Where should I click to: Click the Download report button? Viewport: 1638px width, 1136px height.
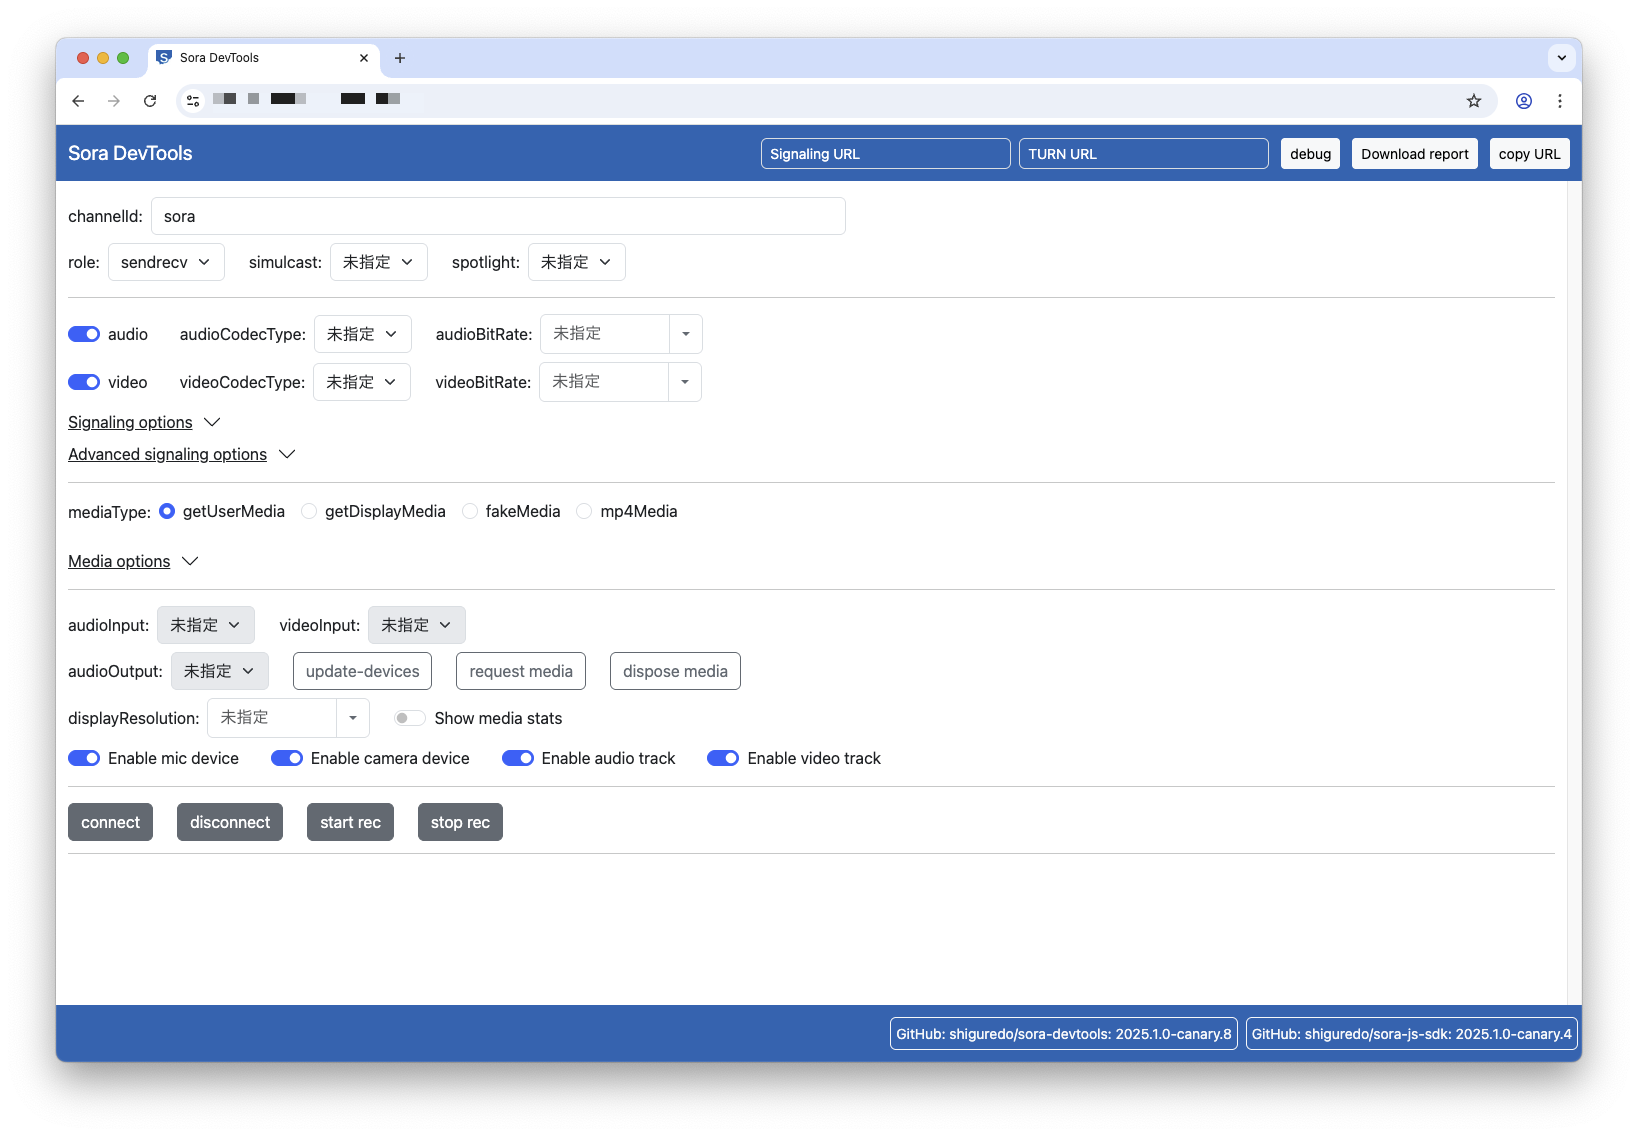coord(1415,154)
